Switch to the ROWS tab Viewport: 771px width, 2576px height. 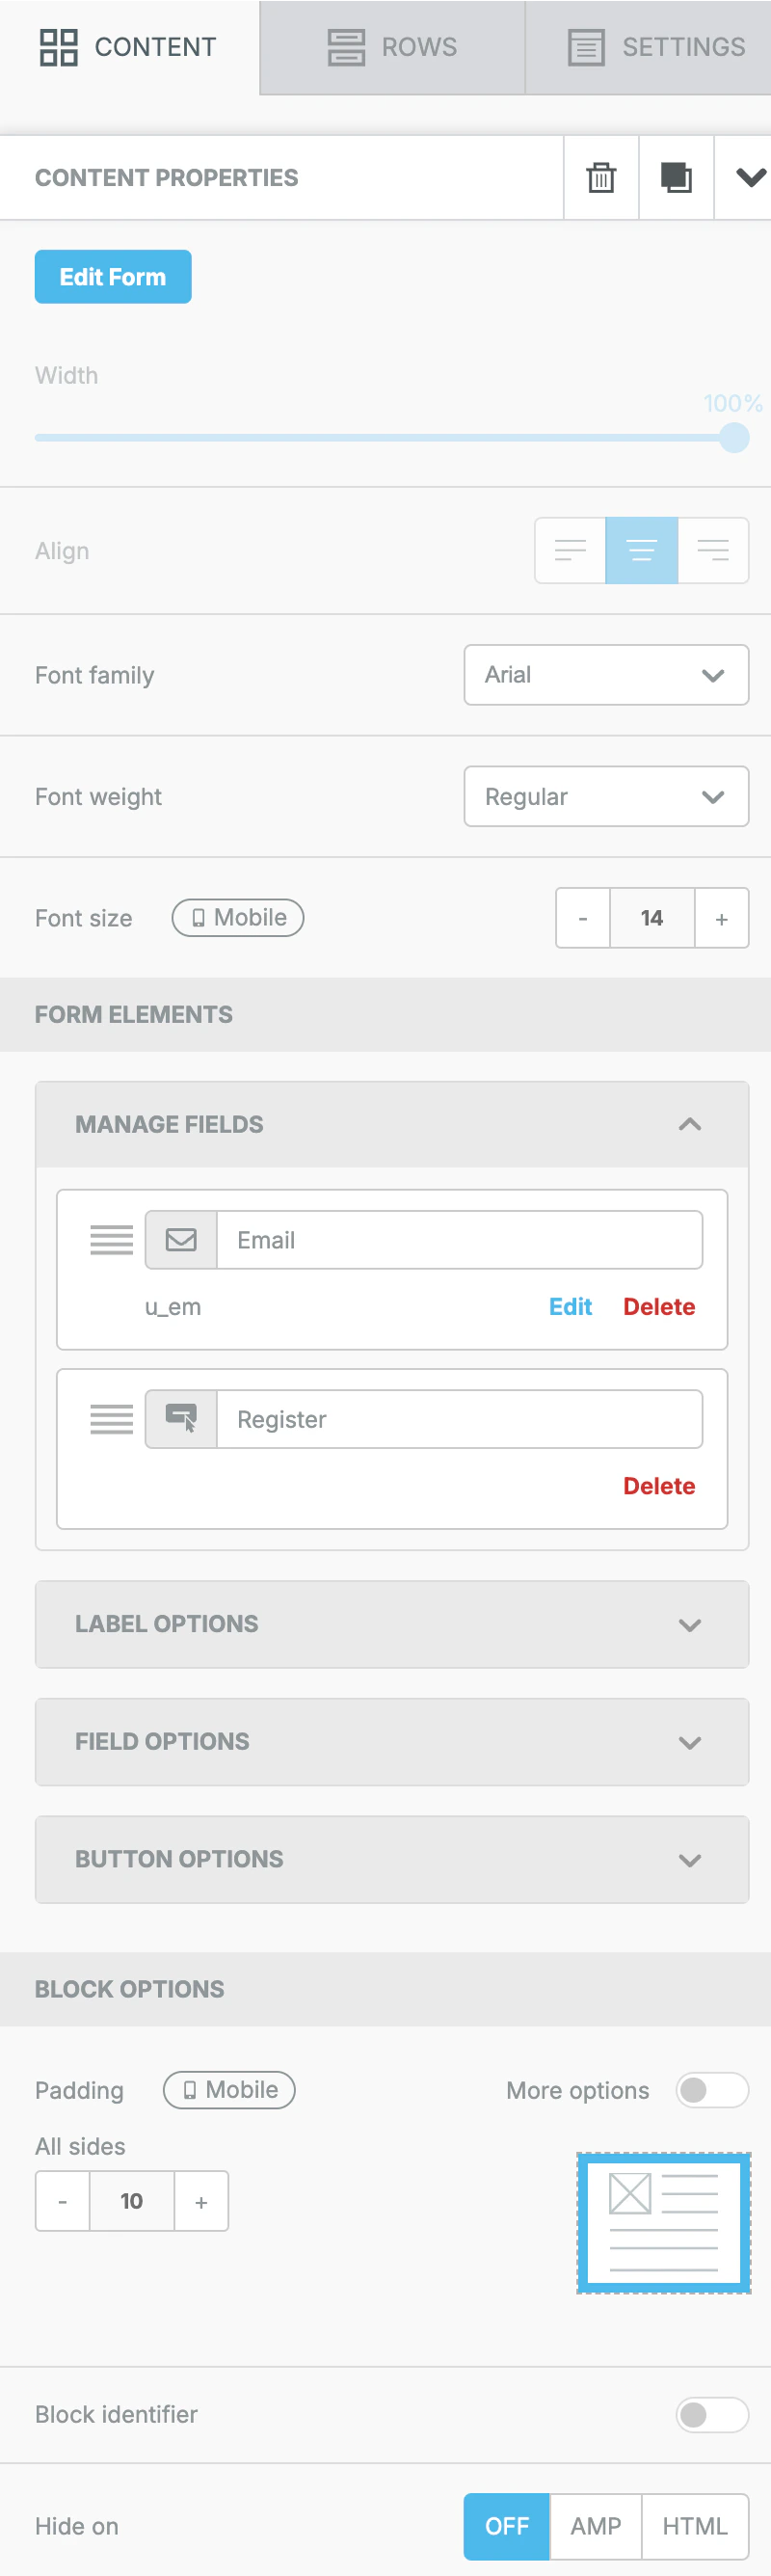tap(391, 47)
